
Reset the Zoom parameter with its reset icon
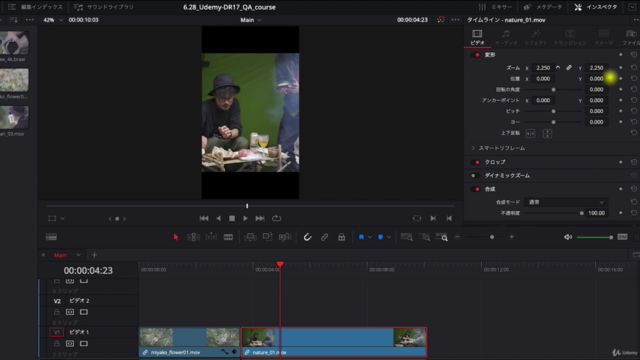(633, 68)
